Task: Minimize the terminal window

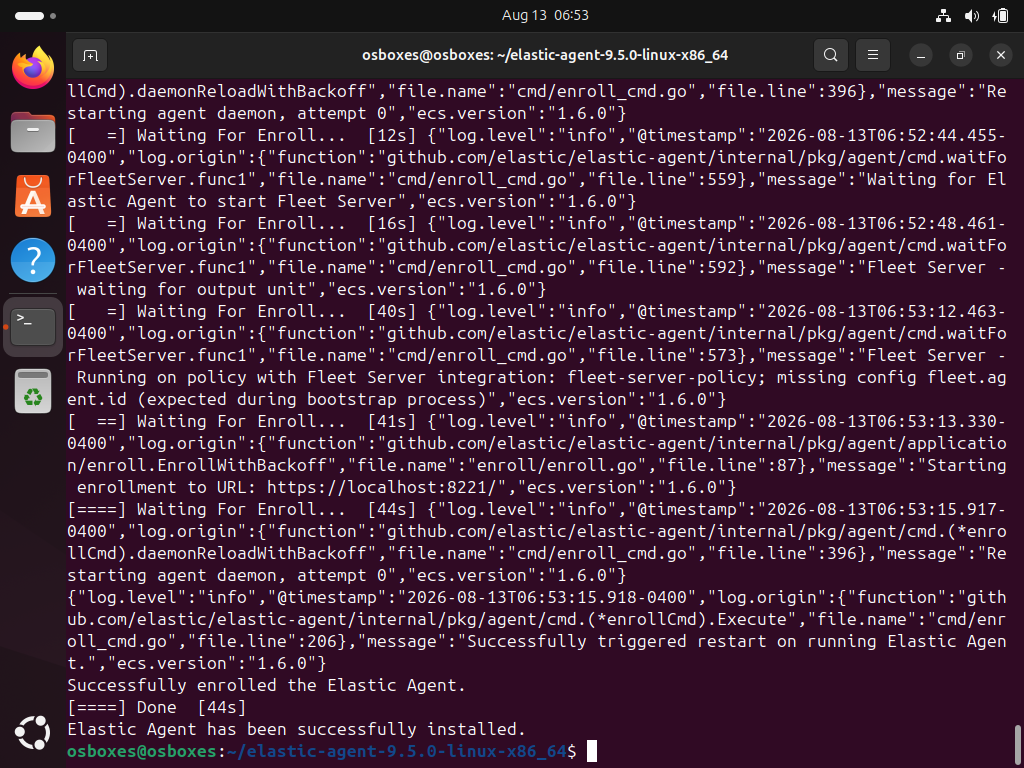Action: click(921, 56)
